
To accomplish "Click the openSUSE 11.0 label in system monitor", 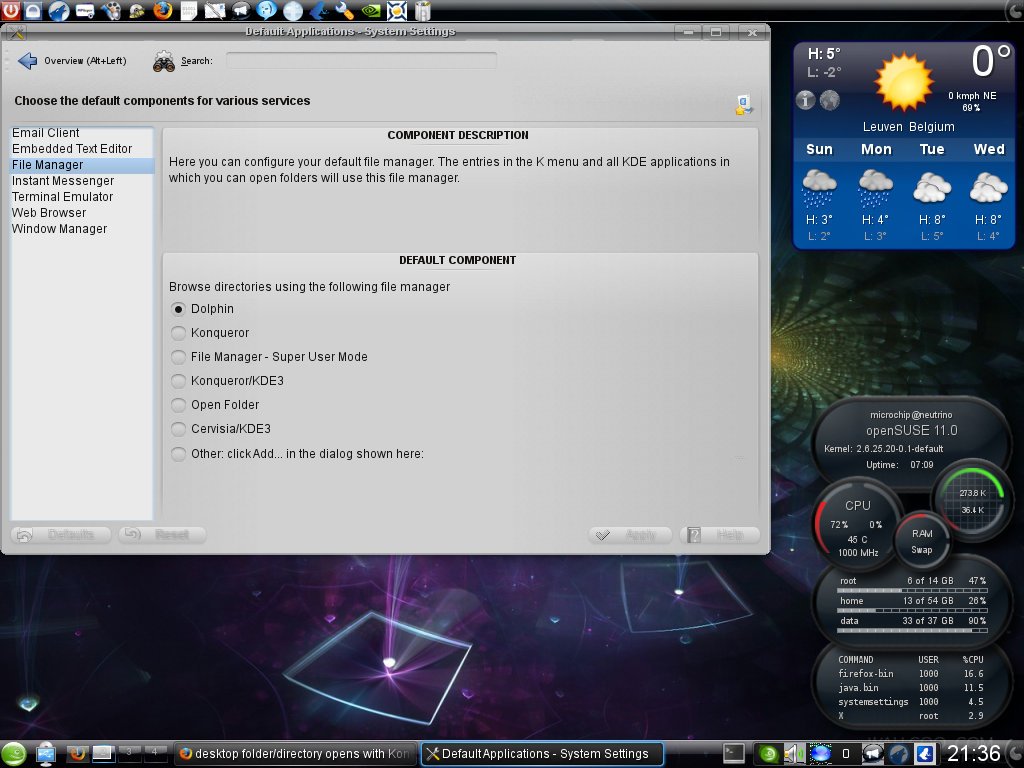I will pyautogui.click(x=911, y=430).
